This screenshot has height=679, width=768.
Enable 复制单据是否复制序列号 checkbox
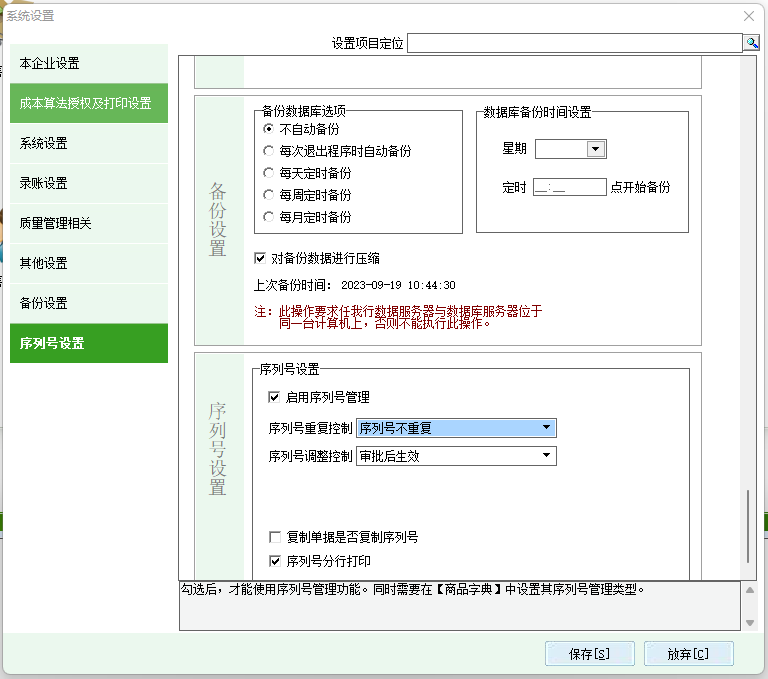pos(276,537)
